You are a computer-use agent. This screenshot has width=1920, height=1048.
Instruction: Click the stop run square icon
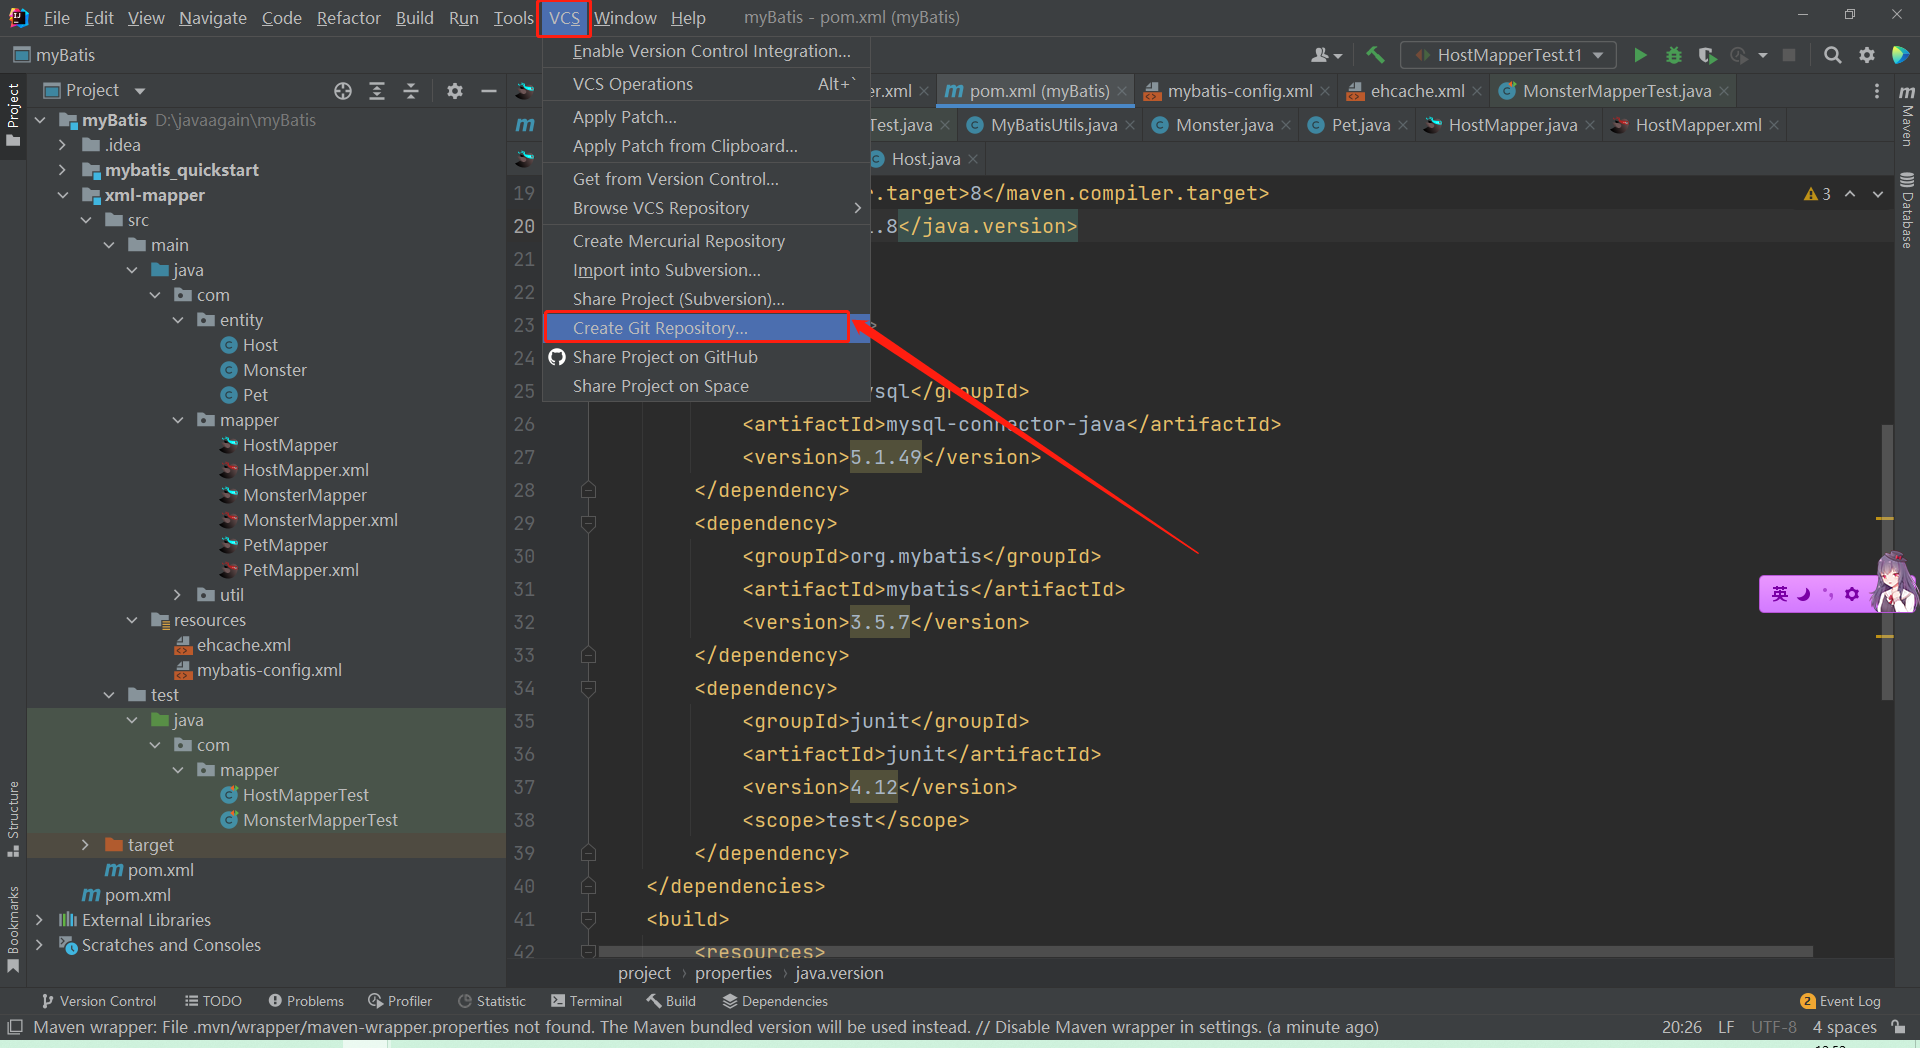(1789, 55)
